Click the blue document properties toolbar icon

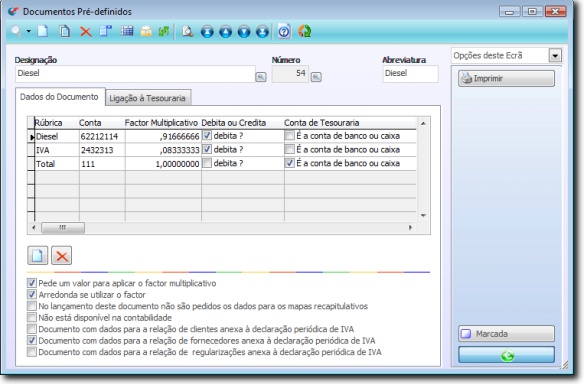click(x=106, y=31)
